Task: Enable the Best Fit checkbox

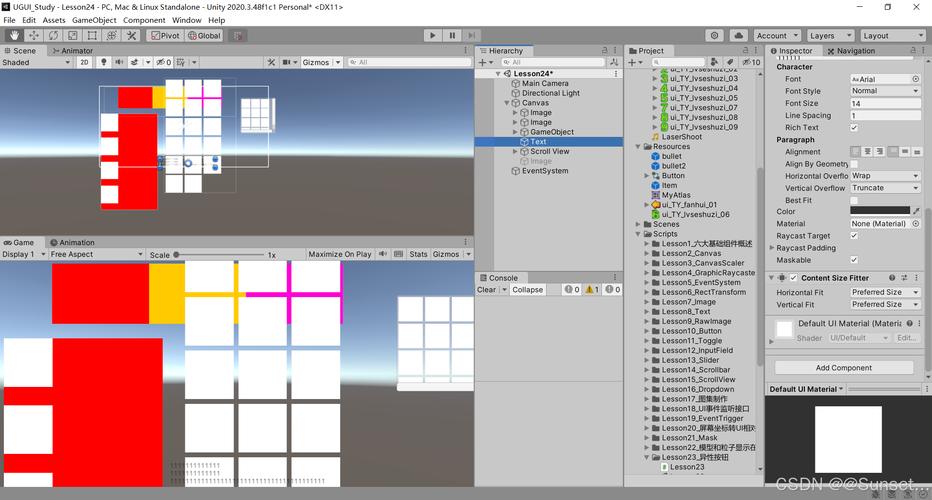Action: pyautogui.click(x=854, y=200)
